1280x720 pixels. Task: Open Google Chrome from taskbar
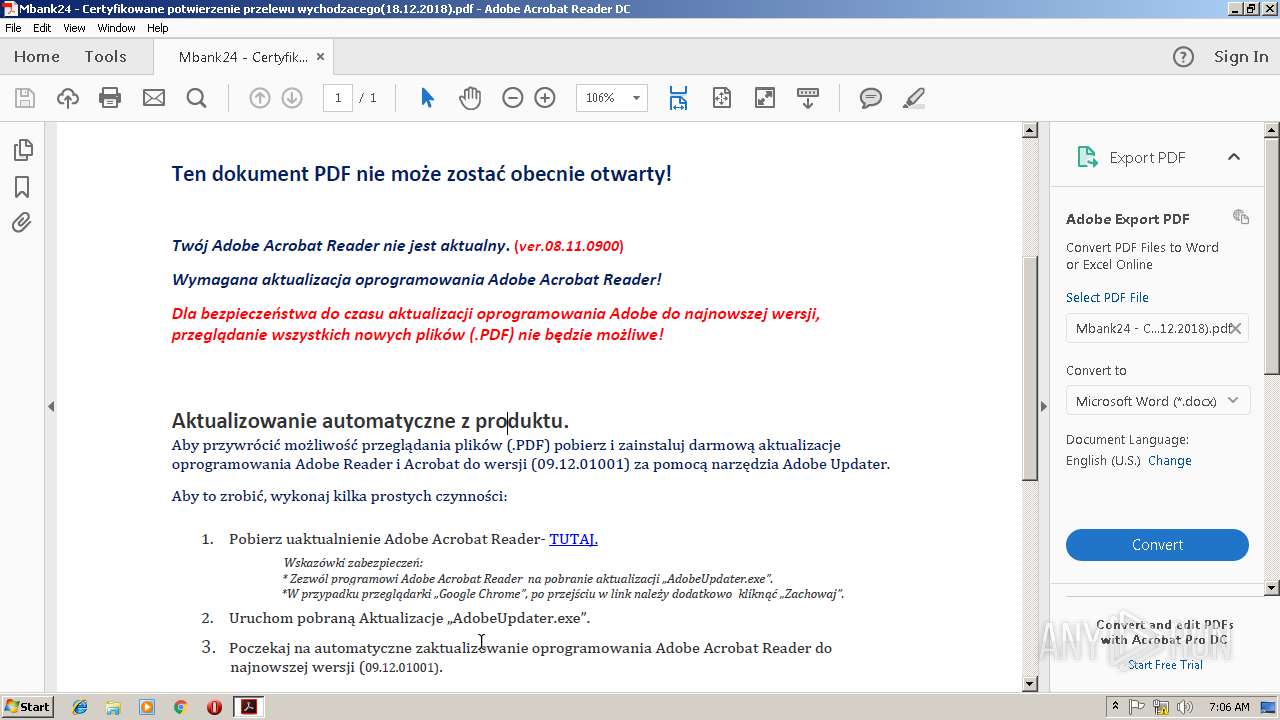(x=180, y=707)
